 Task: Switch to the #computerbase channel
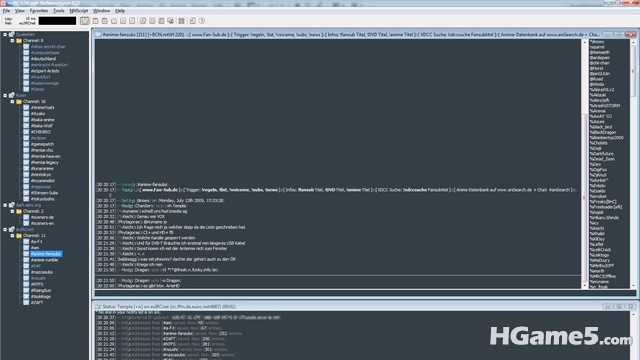pyautogui.click(x=45, y=53)
